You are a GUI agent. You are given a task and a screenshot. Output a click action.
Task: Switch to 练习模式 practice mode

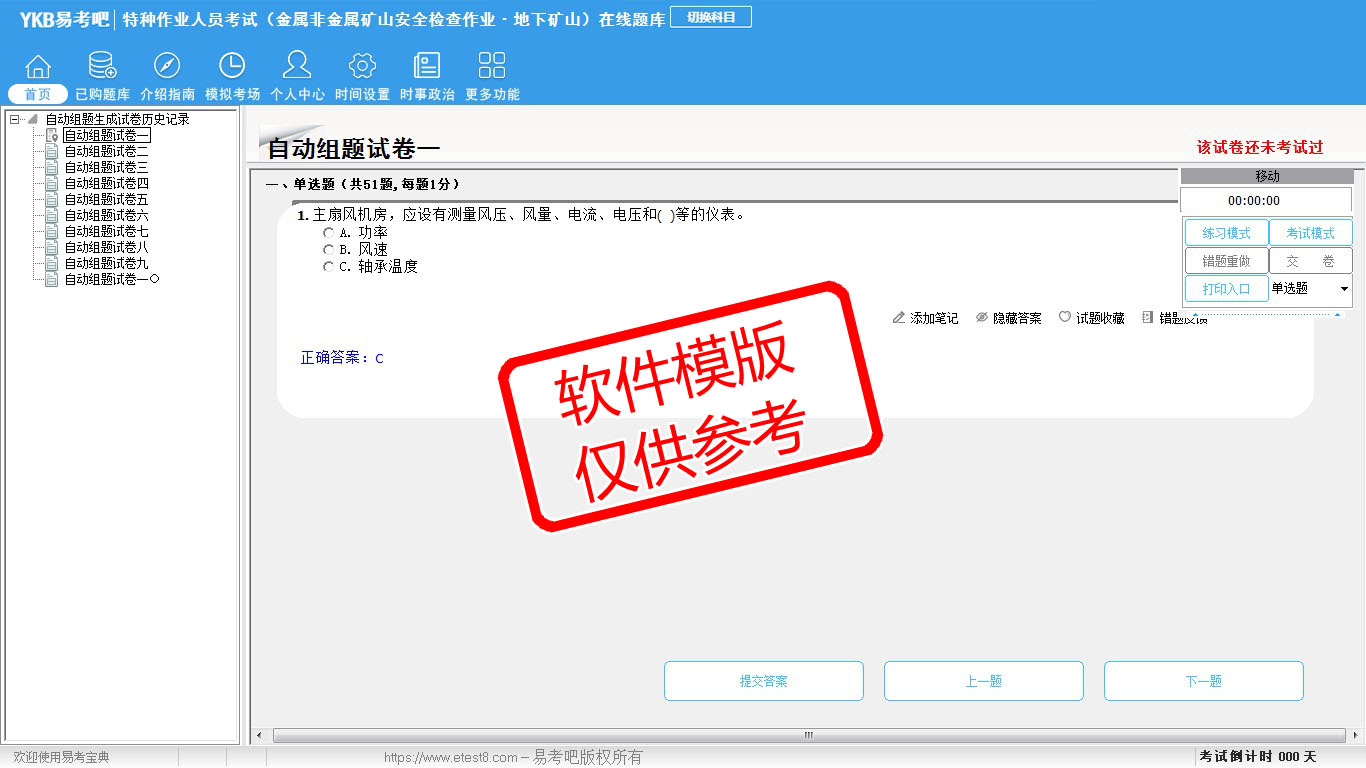coord(1226,233)
